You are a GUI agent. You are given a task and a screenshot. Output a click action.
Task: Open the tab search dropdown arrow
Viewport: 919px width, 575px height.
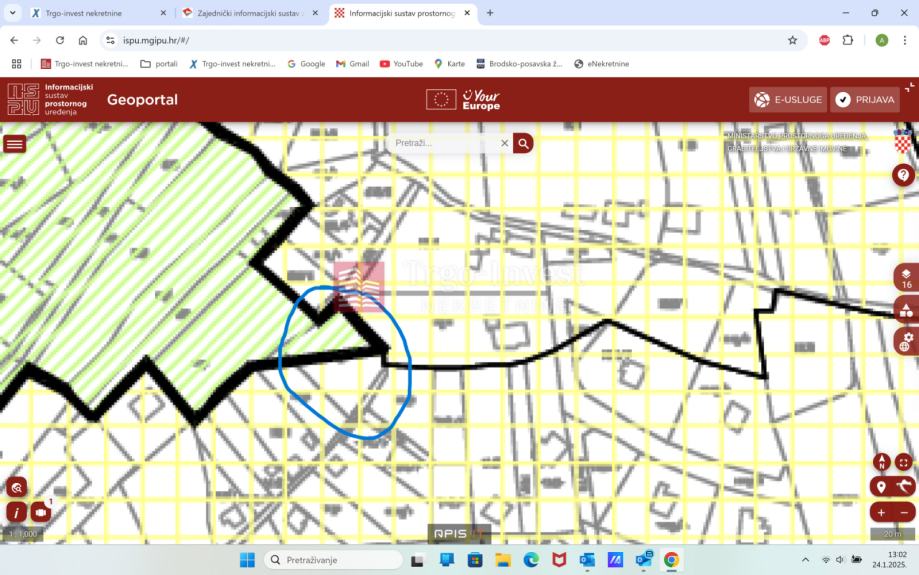(12, 12)
